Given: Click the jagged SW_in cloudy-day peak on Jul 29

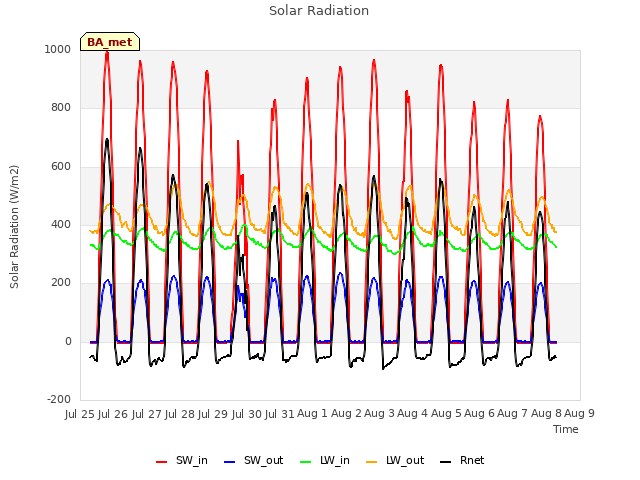Looking at the screenshot, I should coord(238,142).
